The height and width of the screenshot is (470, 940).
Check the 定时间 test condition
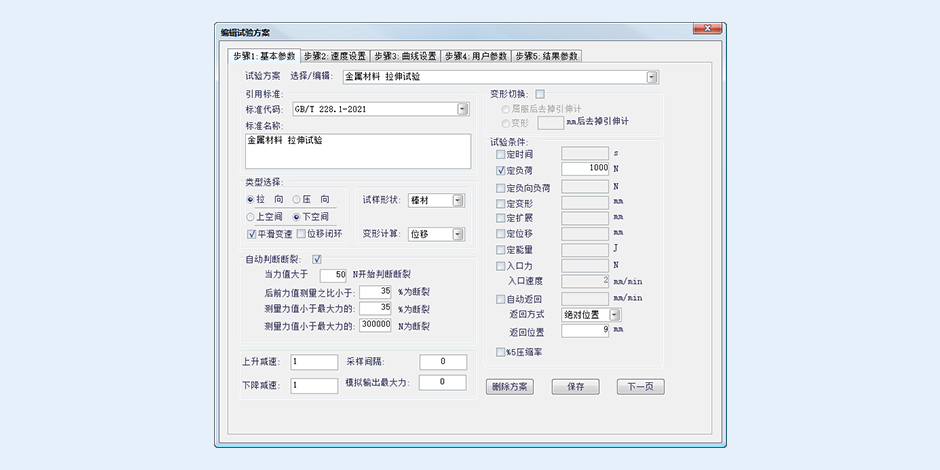tap(501, 154)
